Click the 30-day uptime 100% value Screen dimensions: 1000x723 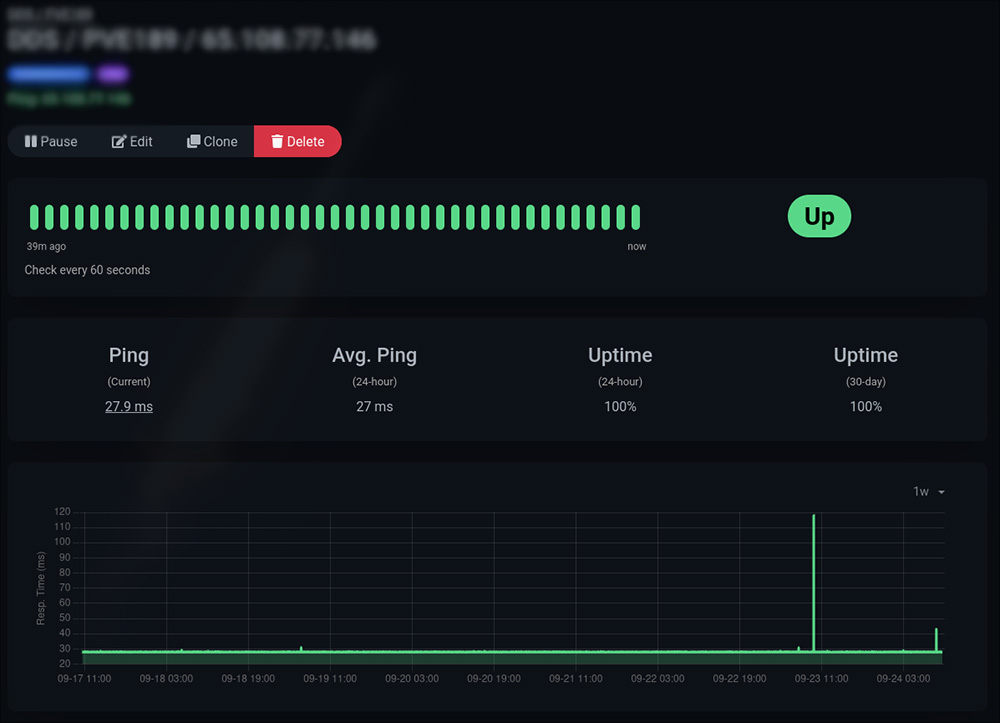pyautogui.click(x=866, y=406)
